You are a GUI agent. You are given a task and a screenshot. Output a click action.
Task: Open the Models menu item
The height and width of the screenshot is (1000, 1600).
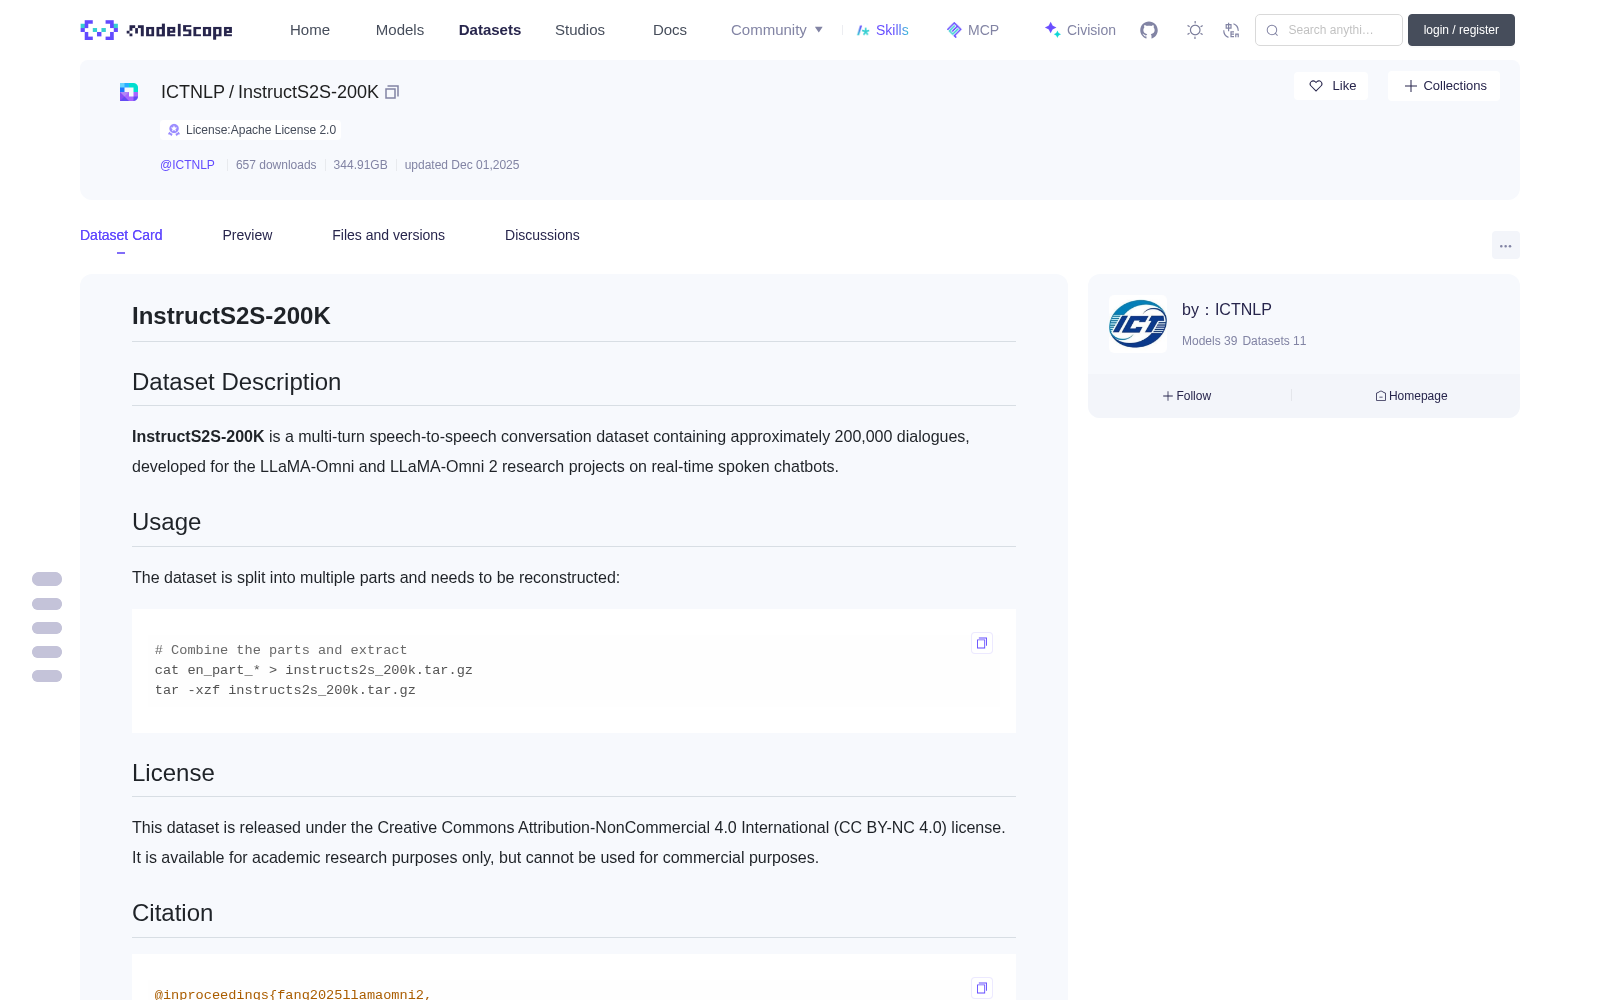click(x=400, y=30)
